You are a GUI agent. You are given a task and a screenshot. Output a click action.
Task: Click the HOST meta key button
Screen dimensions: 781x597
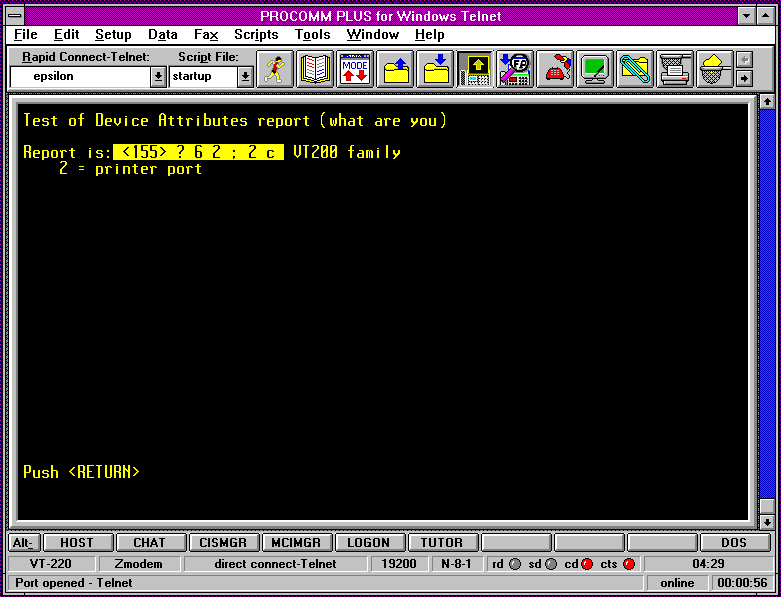click(77, 542)
